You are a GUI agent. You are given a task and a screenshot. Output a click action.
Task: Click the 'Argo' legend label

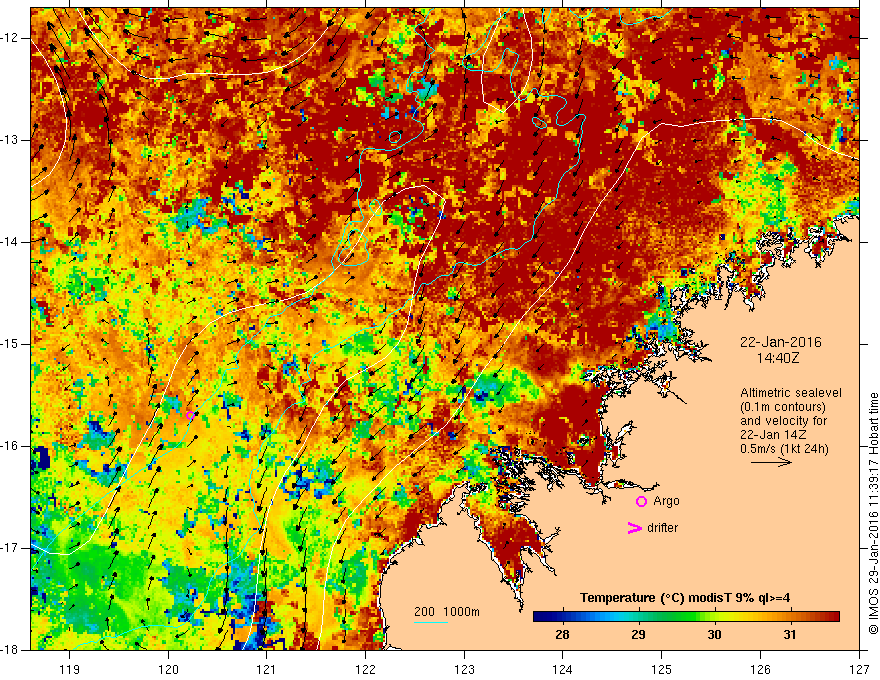tap(666, 501)
